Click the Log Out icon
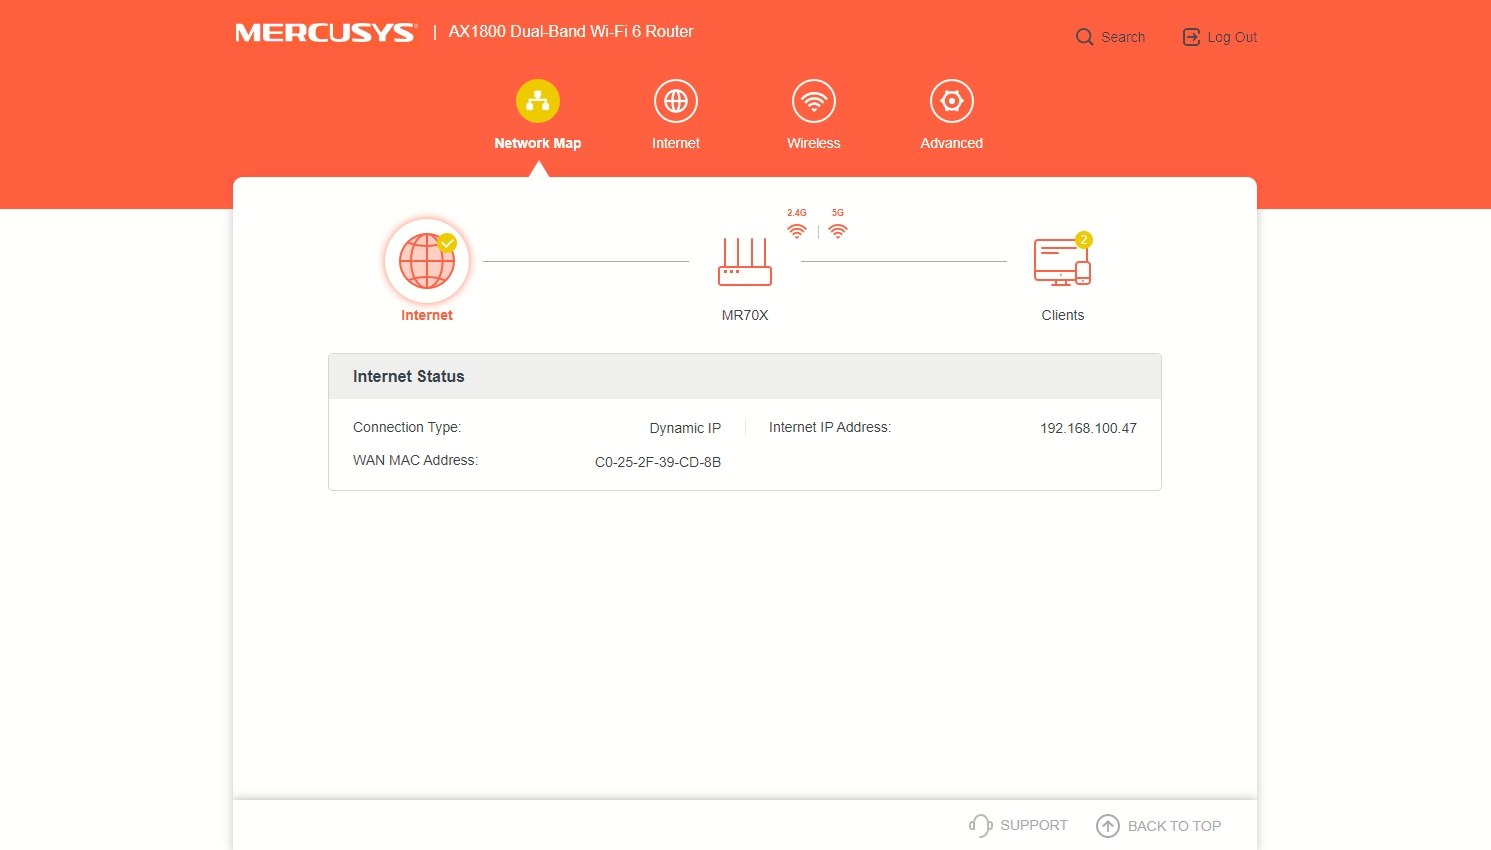 (1191, 37)
